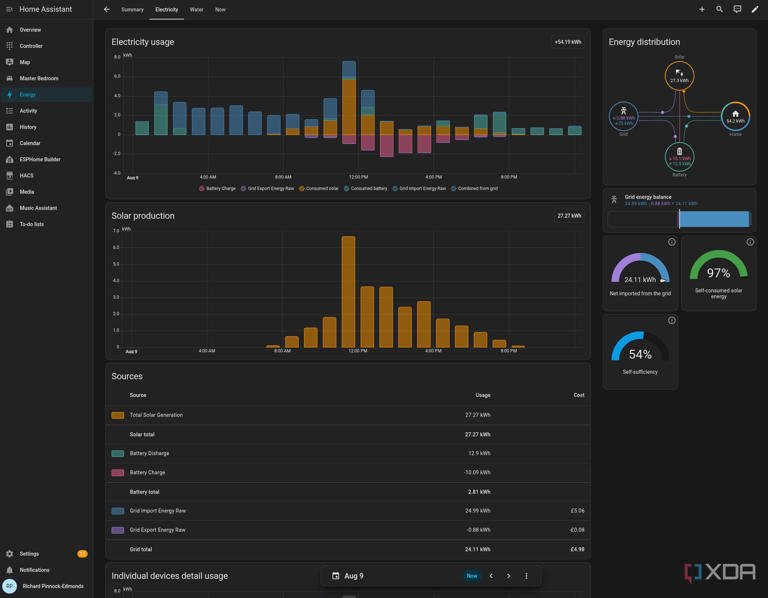Click info icon on Self-consumed solar card
Viewport: 768px width, 598px height.
pos(750,242)
